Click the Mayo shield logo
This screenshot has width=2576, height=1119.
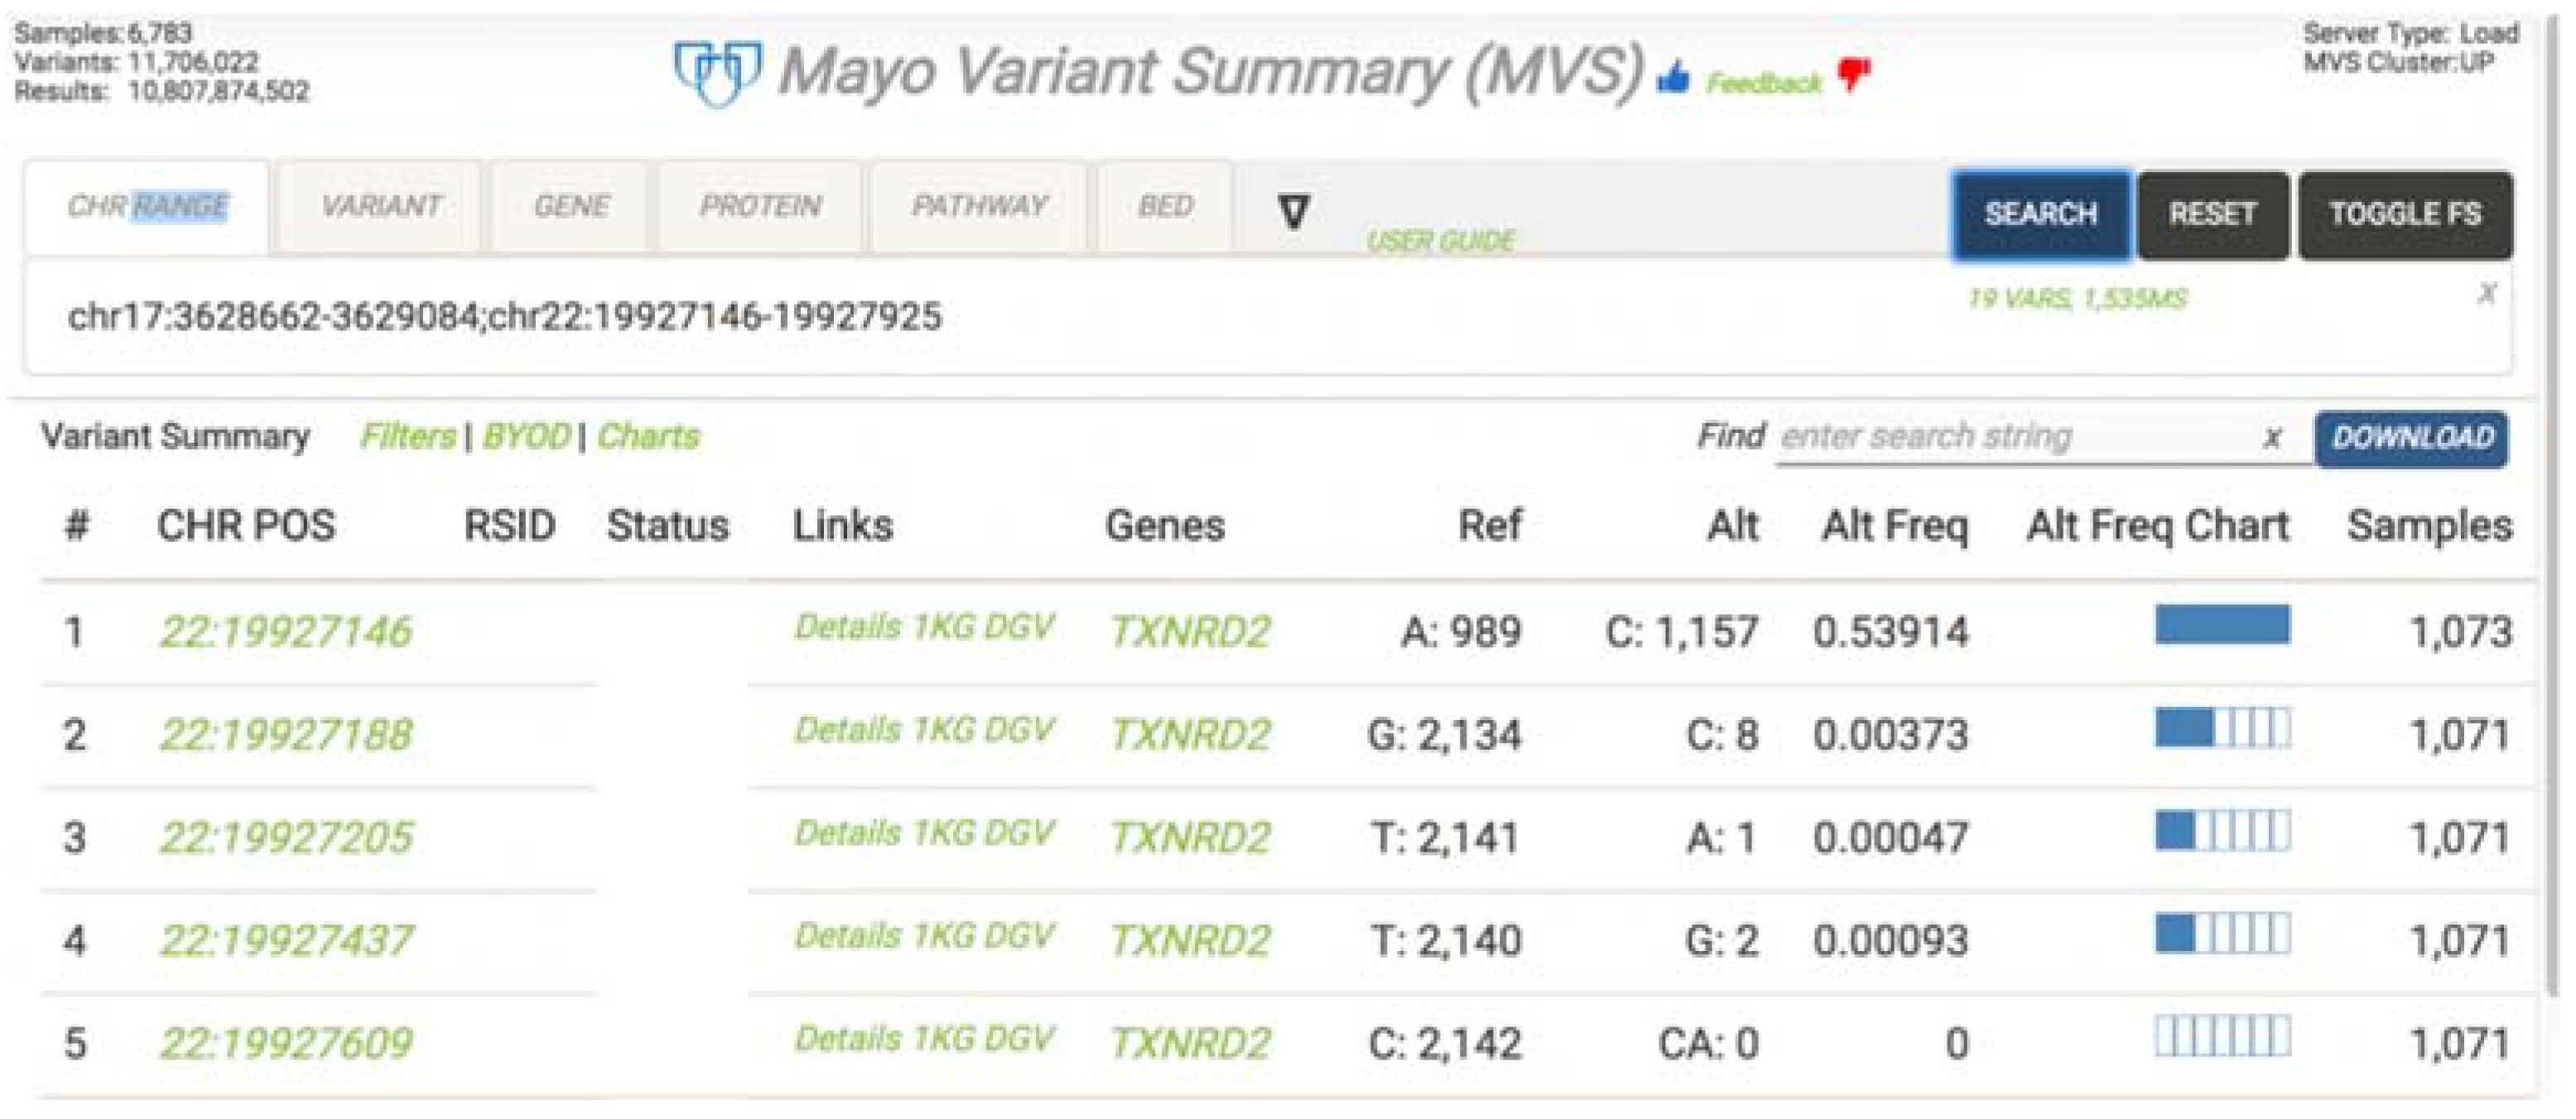click(x=716, y=72)
